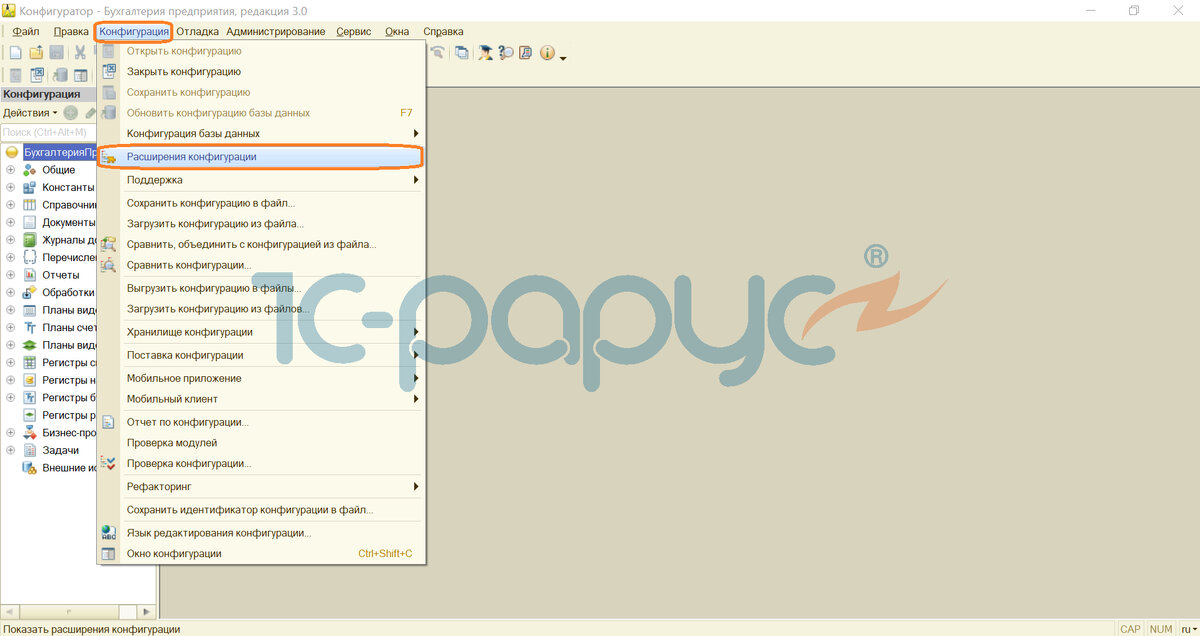Click the database cylinder icon in second toolbar row
The width and height of the screenshot is (1200, 636).
point(61,75)
